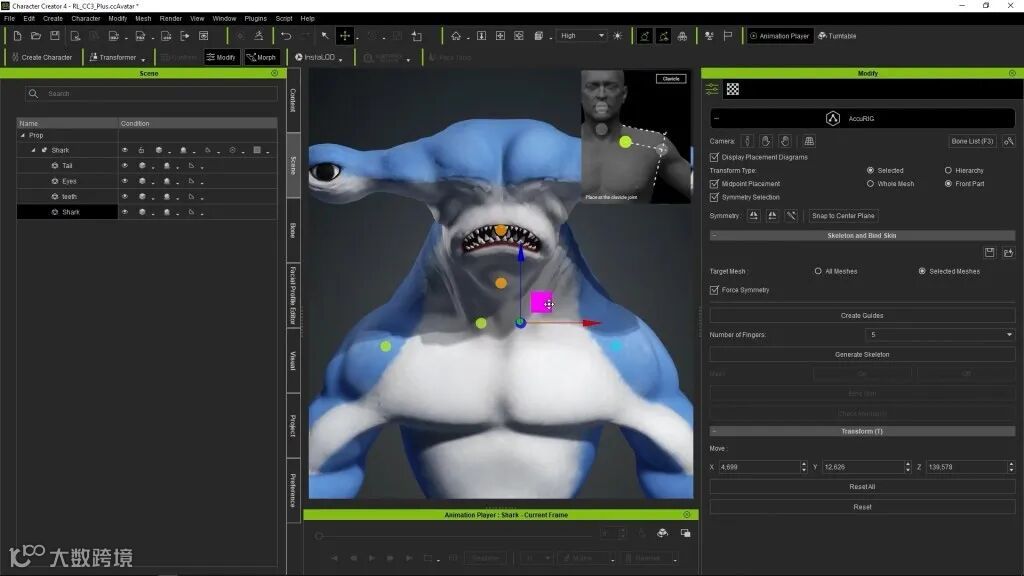Open the File menu
Screen dimensions: 1024x576
coord(9,18)
